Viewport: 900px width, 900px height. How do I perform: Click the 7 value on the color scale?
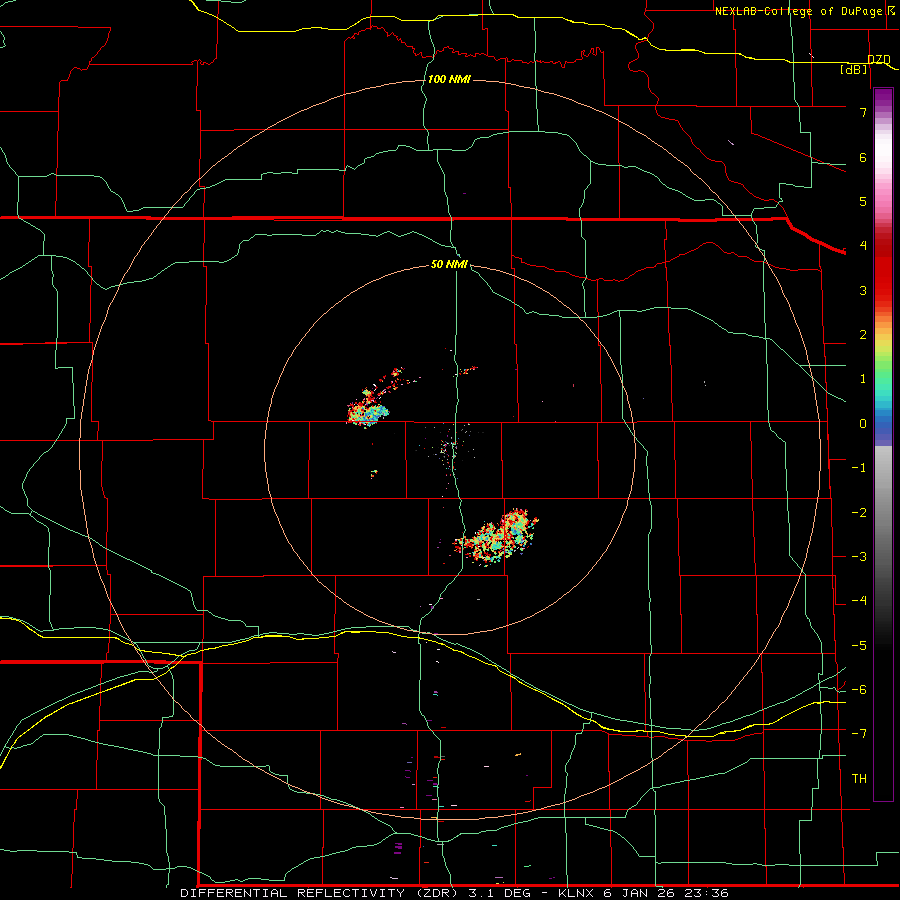[x=863, y=112]
